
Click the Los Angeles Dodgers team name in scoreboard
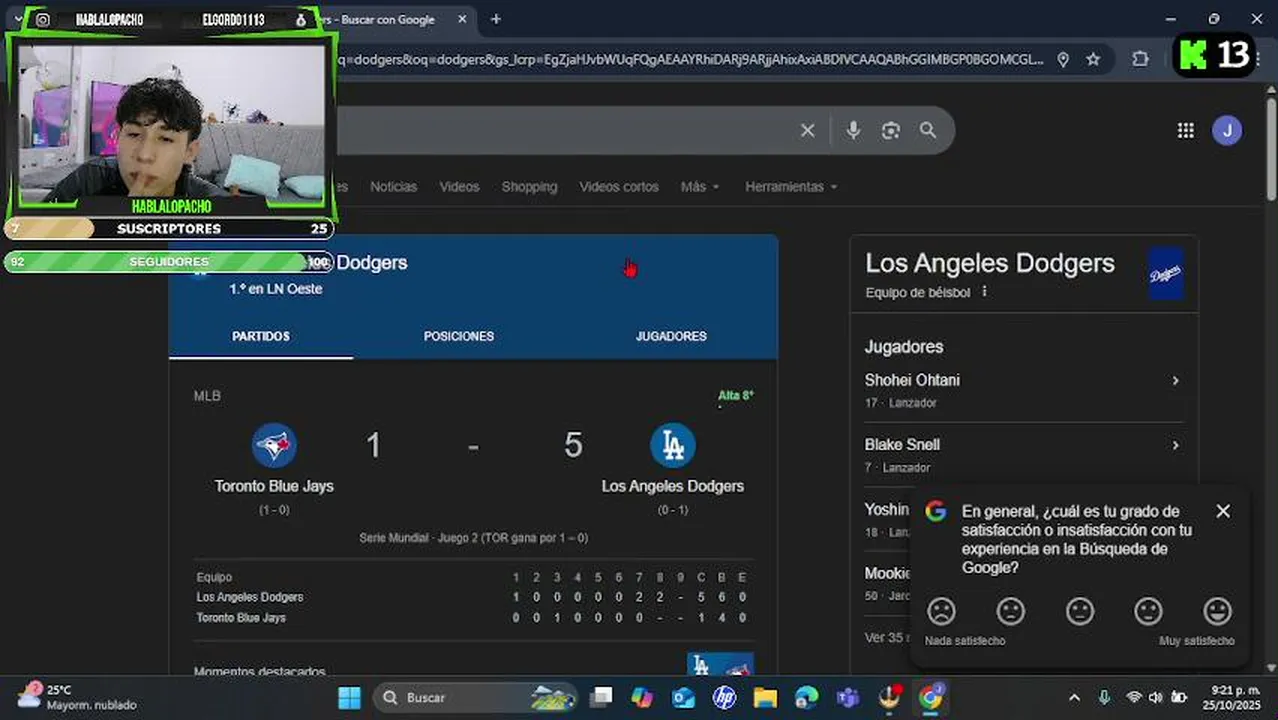[x=672, y=486]
